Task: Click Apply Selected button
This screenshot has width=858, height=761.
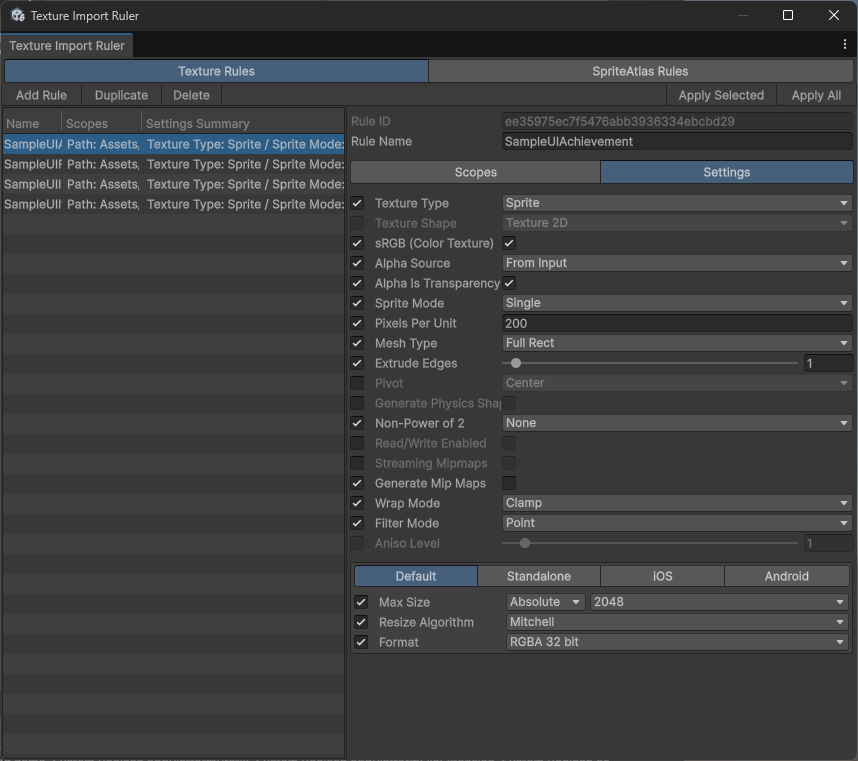Action: (721, 95)
